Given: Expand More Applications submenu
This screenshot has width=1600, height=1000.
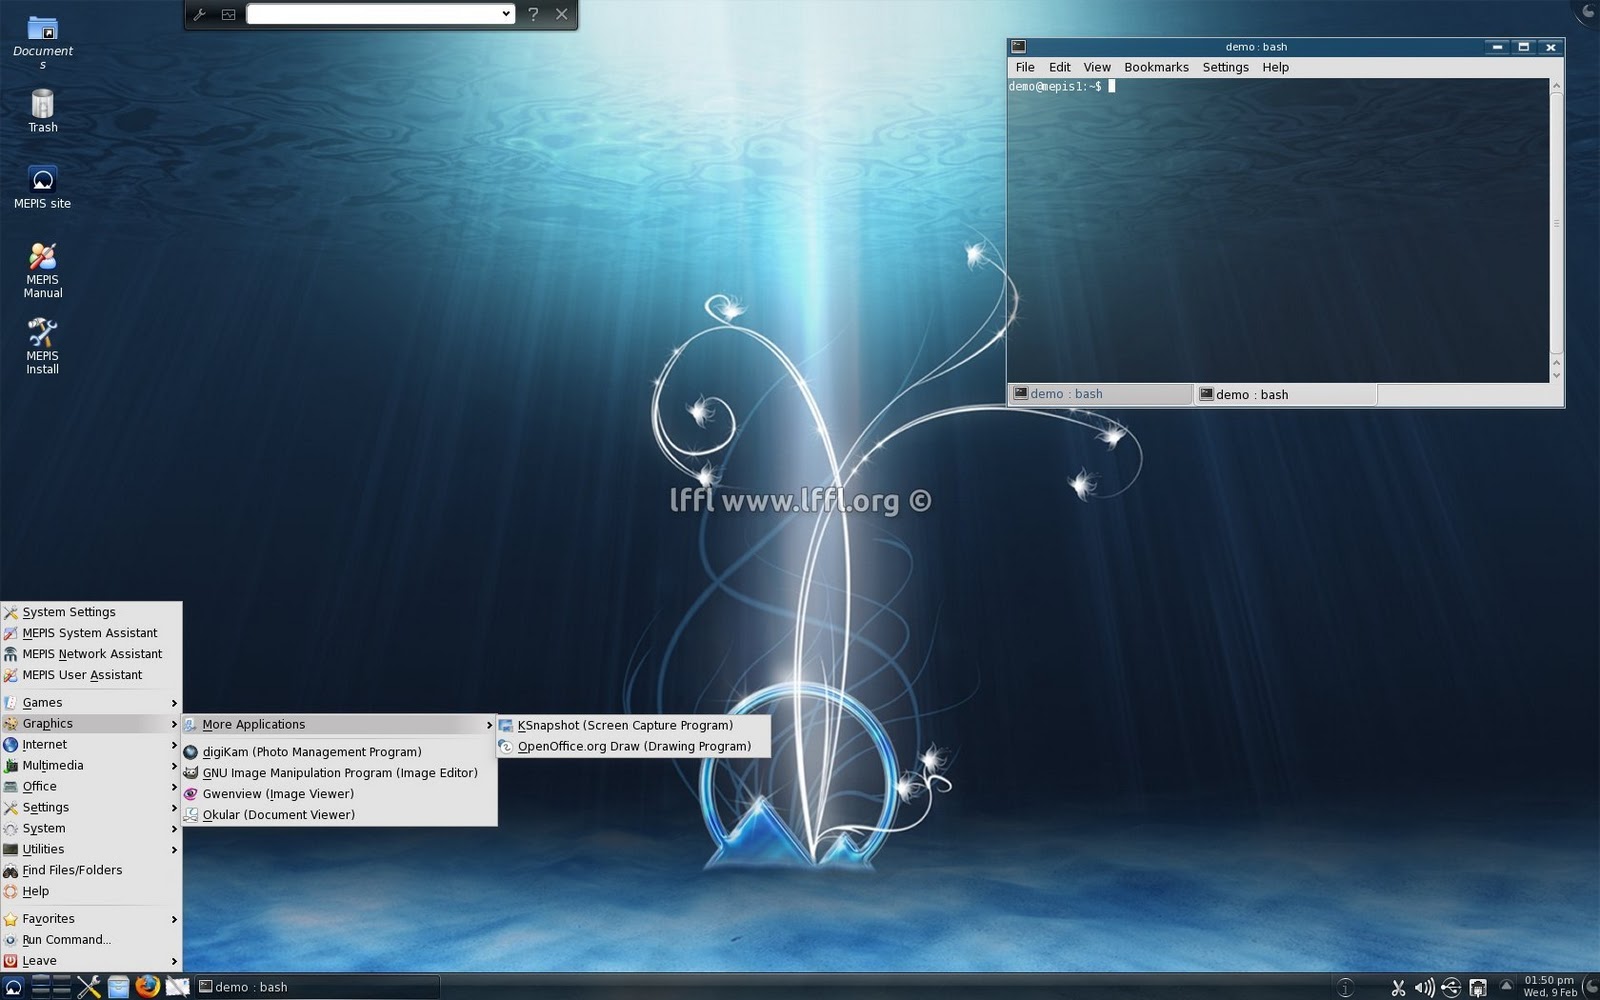Looking at the screenshot, I should click(x=339, y=725).
